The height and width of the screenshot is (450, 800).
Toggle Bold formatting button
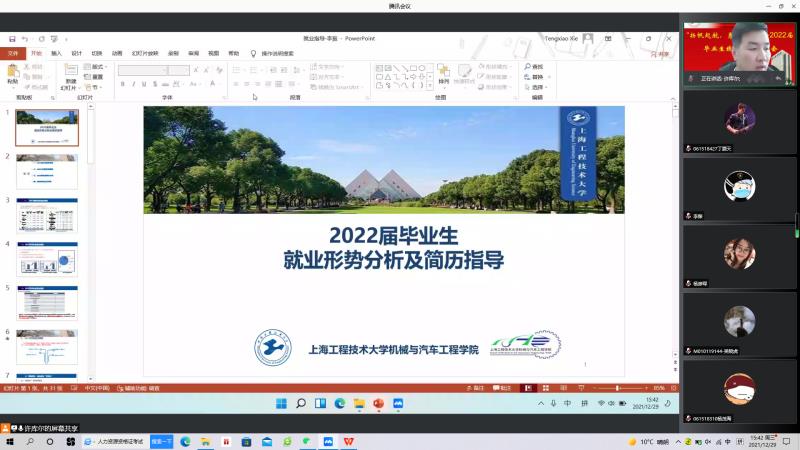[x=122, y=84]
